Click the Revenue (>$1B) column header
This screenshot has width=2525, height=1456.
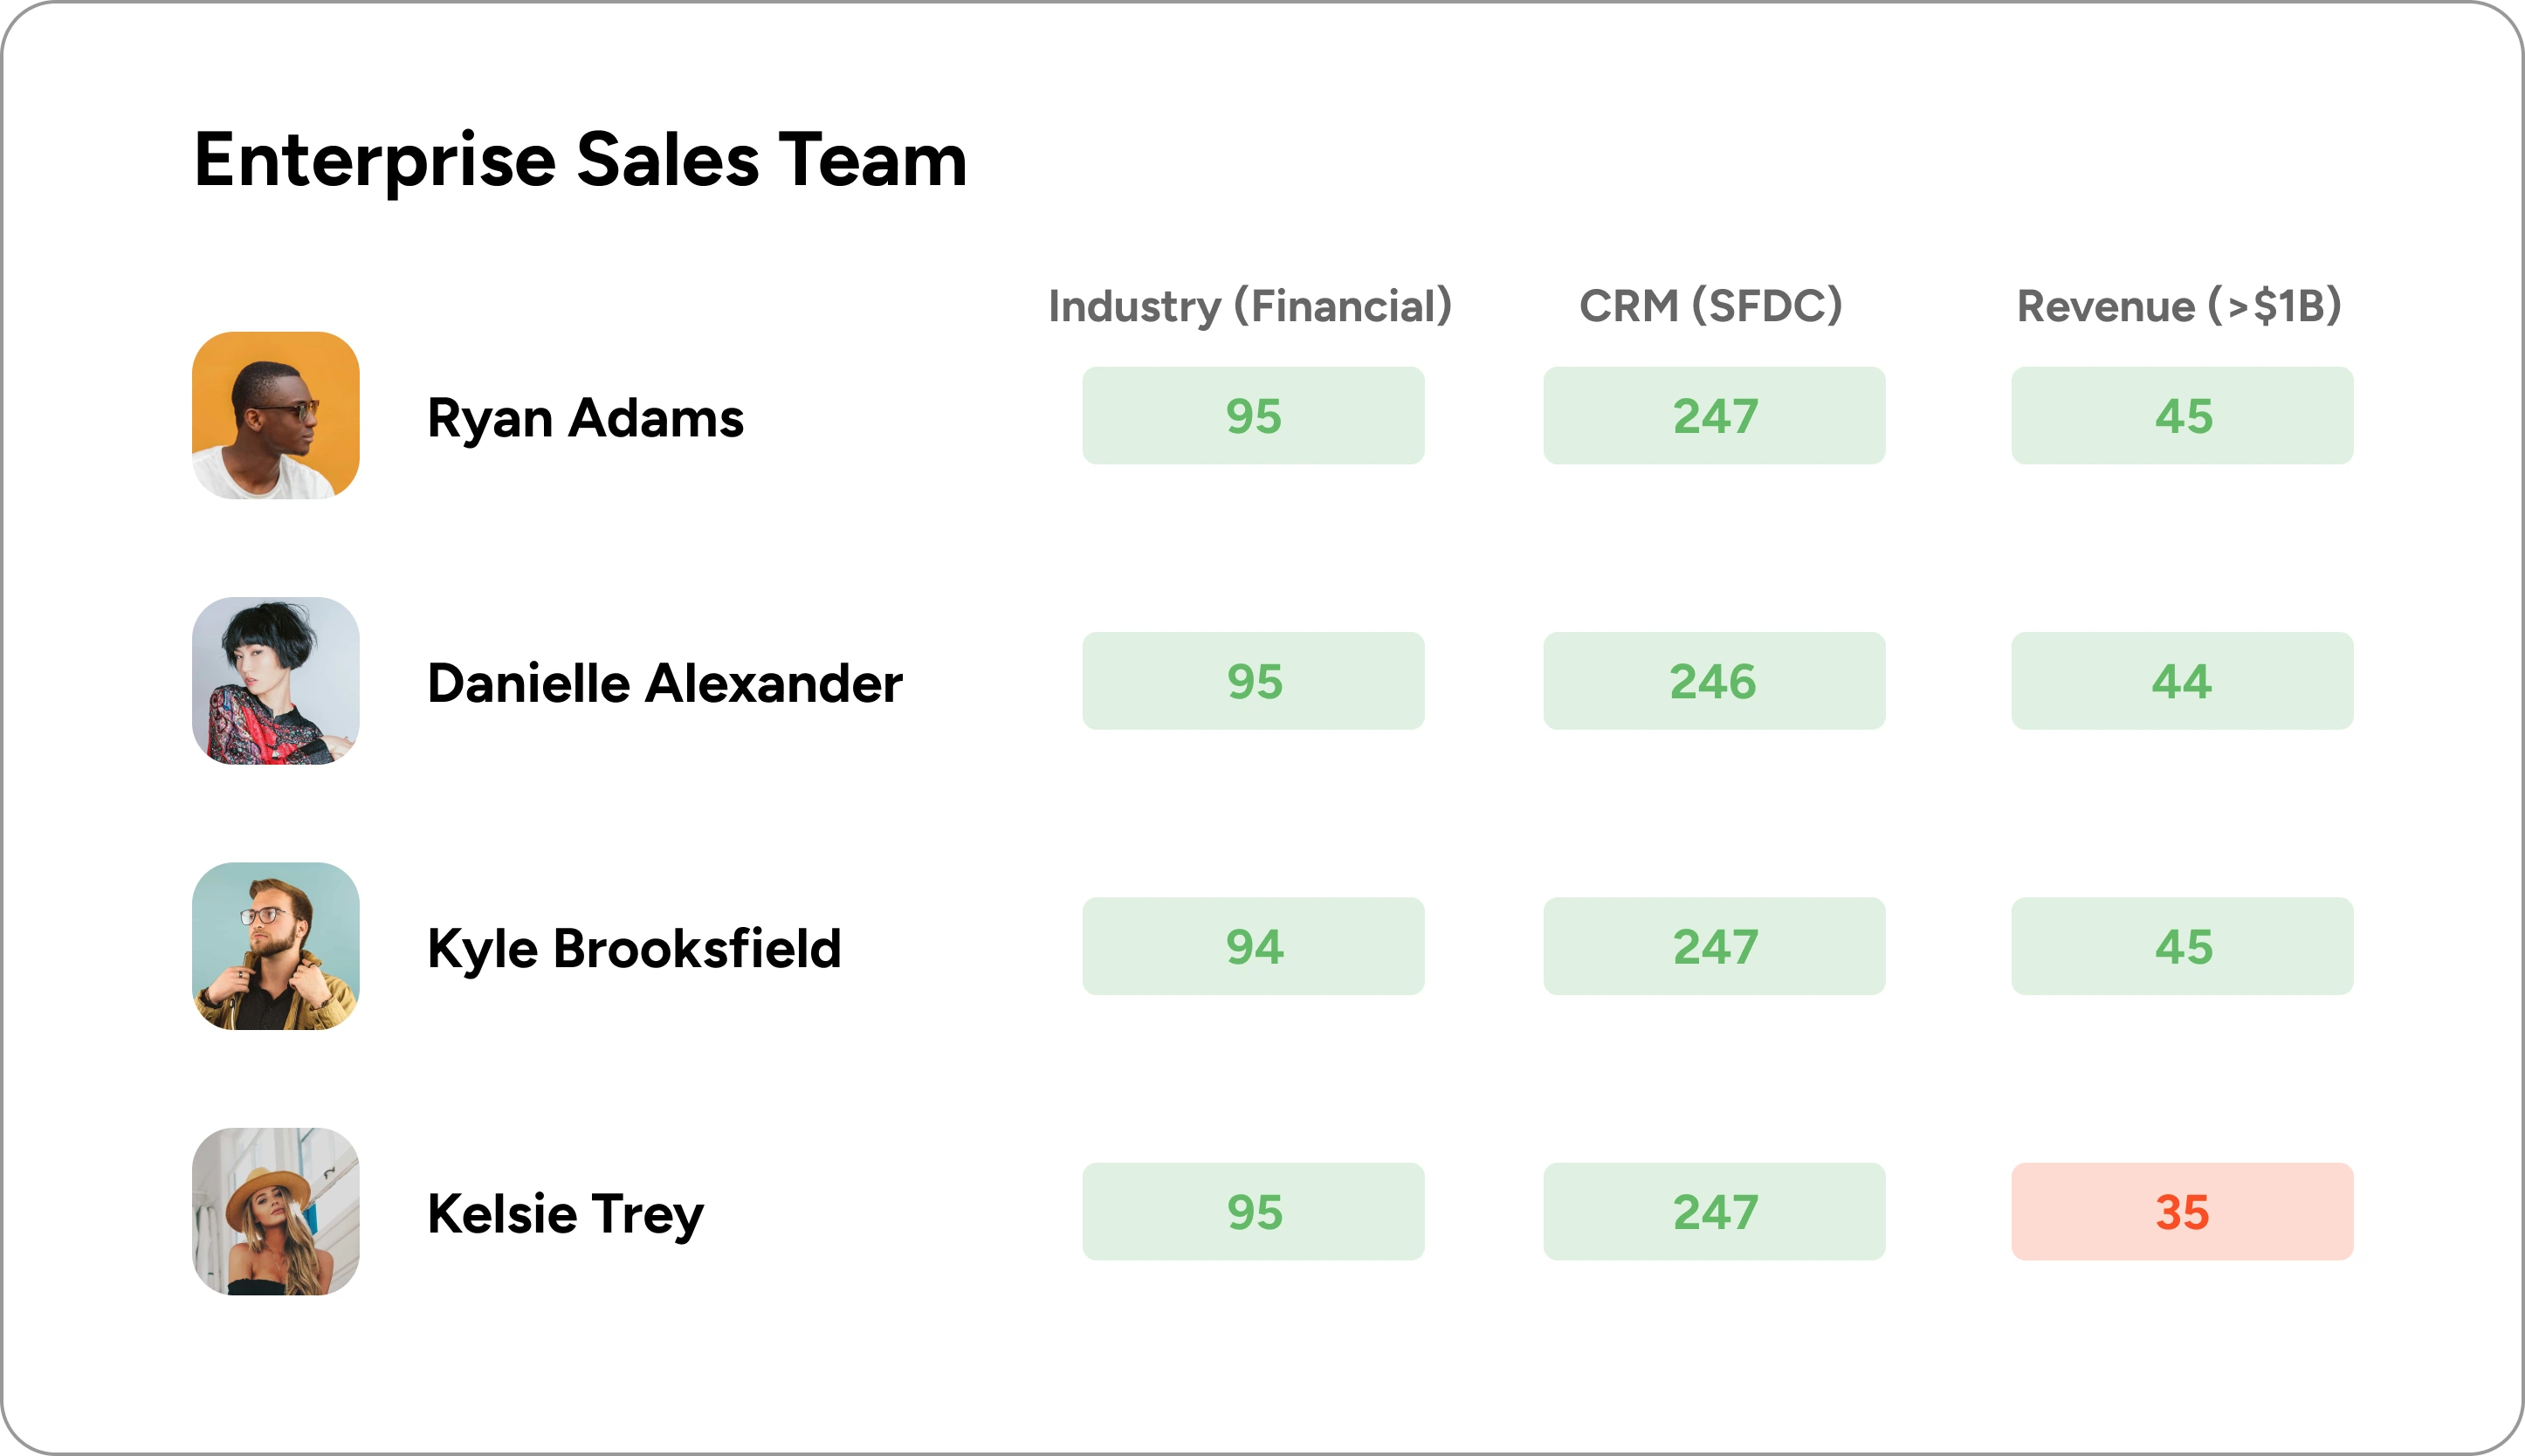point(2179,306)
